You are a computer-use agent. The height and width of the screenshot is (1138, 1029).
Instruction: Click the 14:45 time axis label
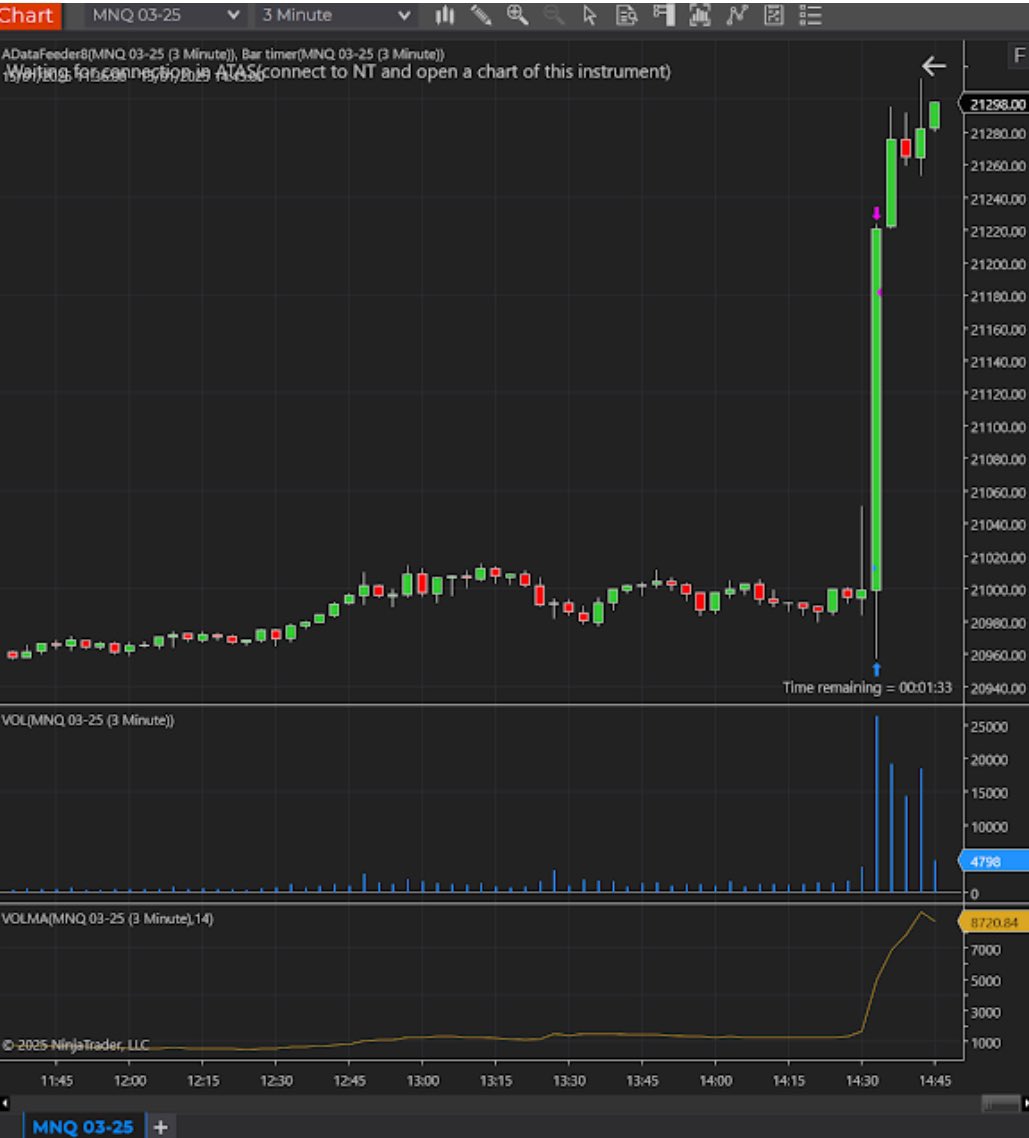[x=935, y=1081]
